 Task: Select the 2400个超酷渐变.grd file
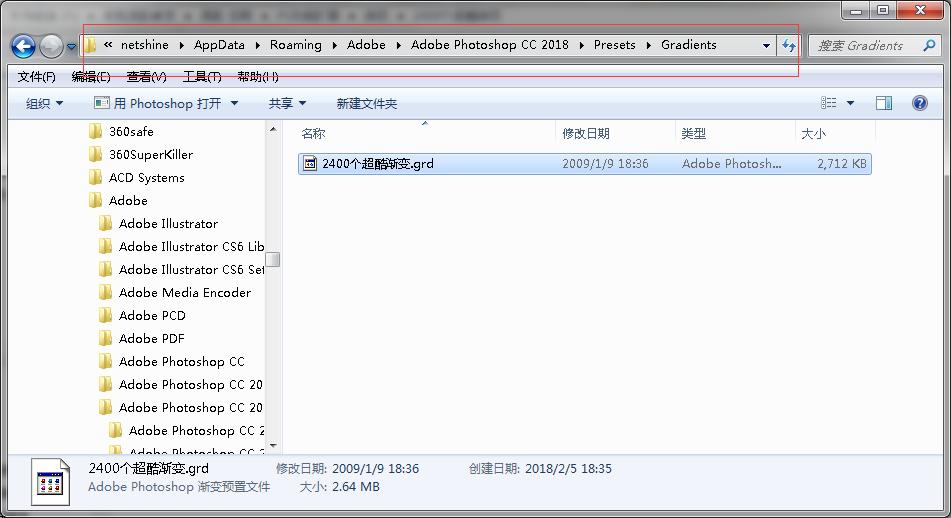[x=585, y=164]
